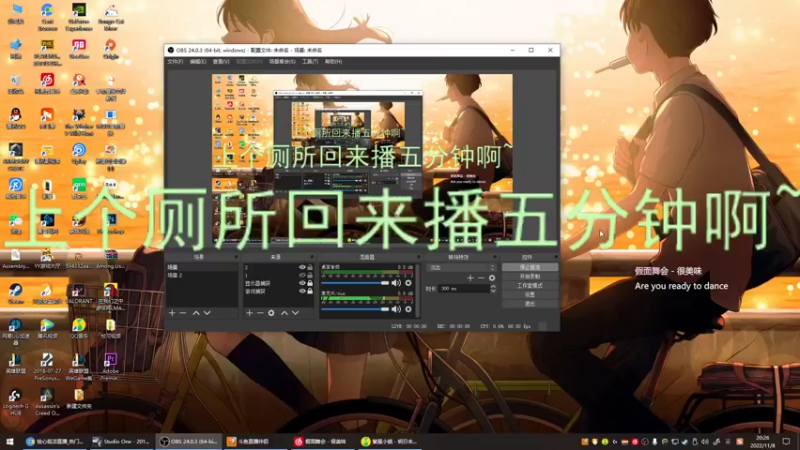The height and width of the screenshot is (450, 800).
Task: Adjust the 麦克风/Aux volume slider
Action: click(355, 309)
